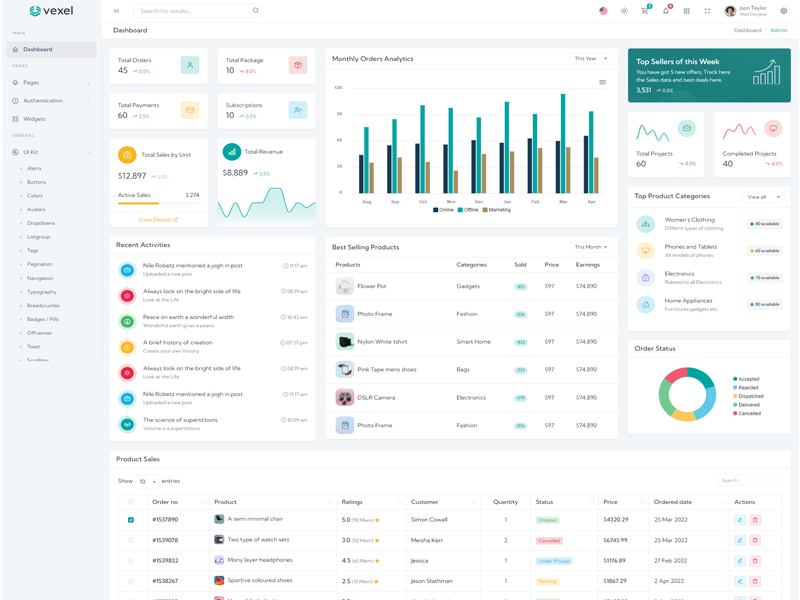Open the This Year dropdown
Image resolution: width=800 pixels, height=600 pixels.
click(590, 59)
